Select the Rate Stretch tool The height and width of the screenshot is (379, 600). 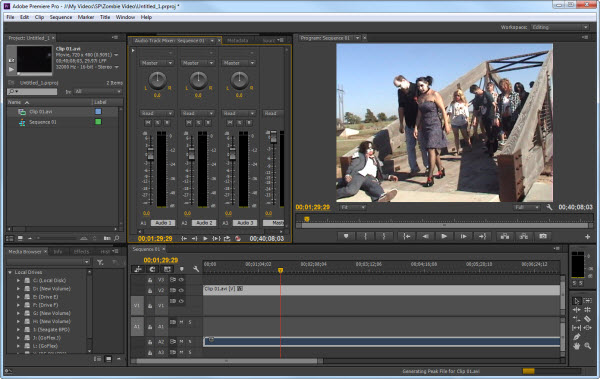[576, 319]
